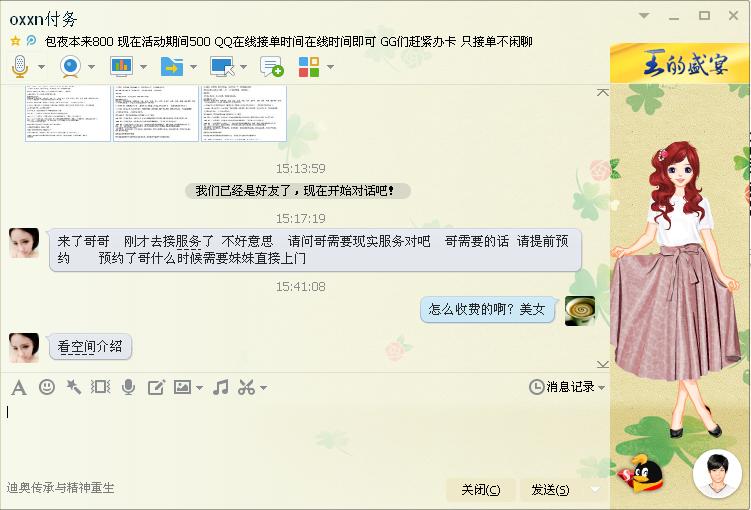Open the presentation demo monitor icon

(121, 66)
